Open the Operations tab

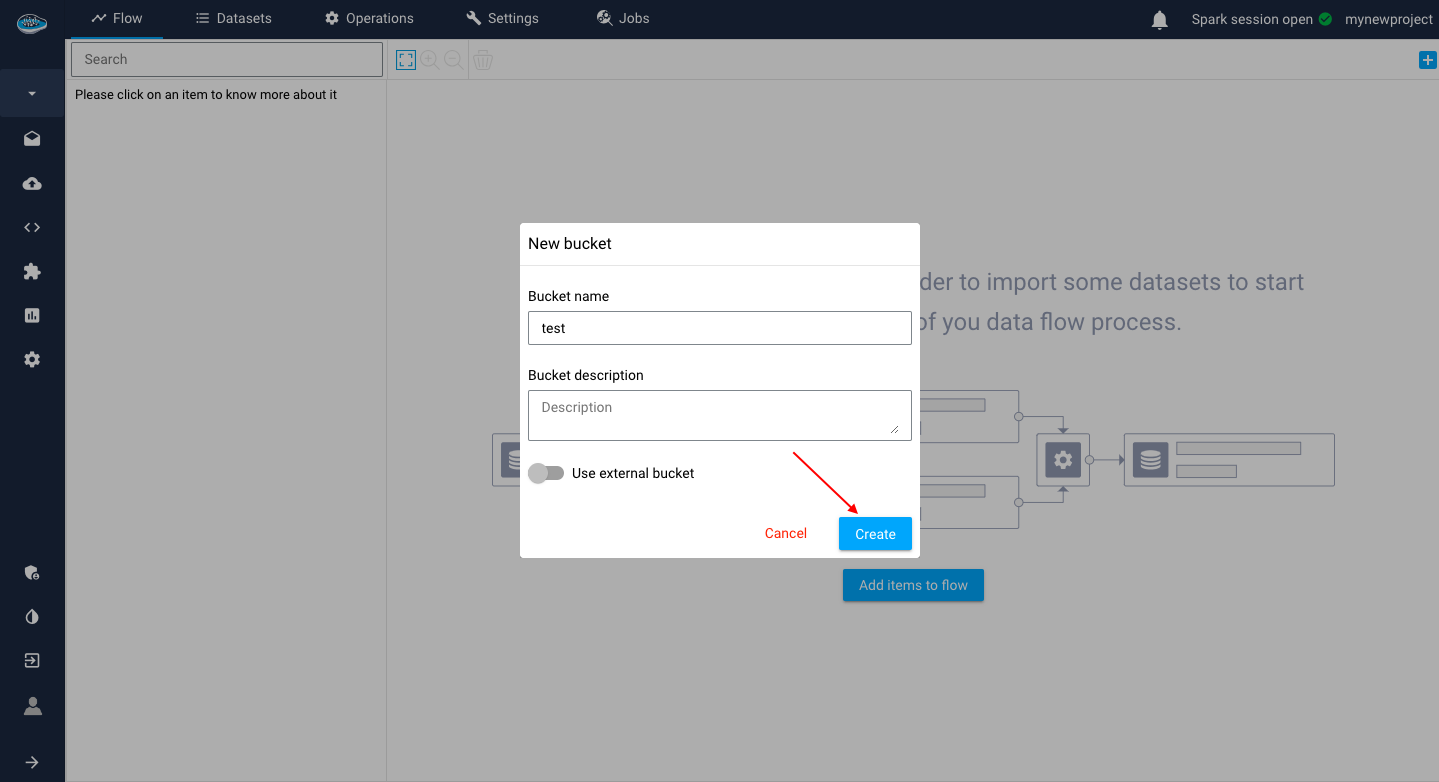369,19
